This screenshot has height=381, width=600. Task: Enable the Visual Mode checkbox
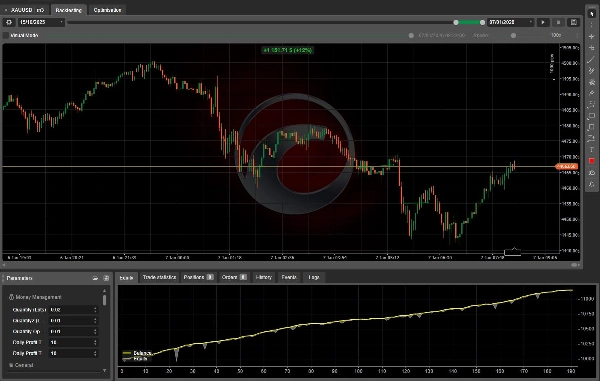point(6,35)
